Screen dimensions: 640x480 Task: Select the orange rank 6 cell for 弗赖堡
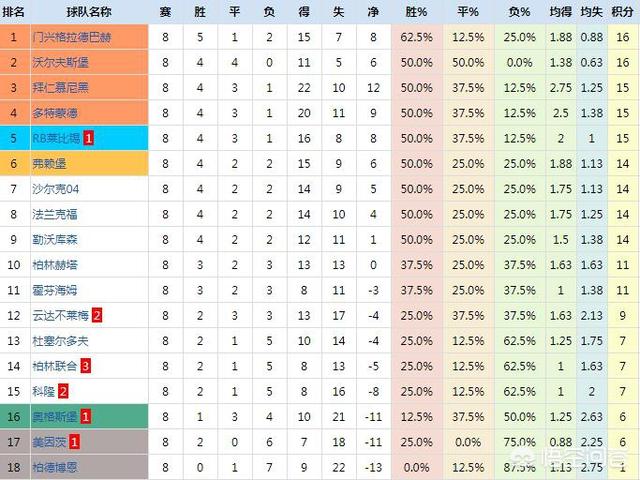coord(13,164)
